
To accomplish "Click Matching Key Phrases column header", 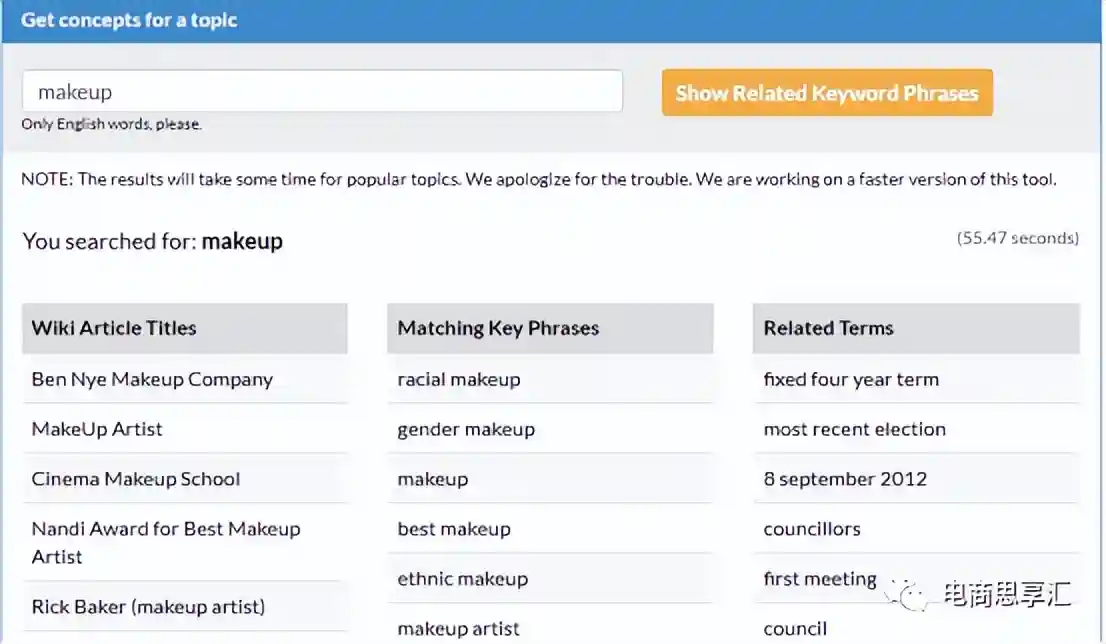I will pyautogui.click(x=498, y=328).
